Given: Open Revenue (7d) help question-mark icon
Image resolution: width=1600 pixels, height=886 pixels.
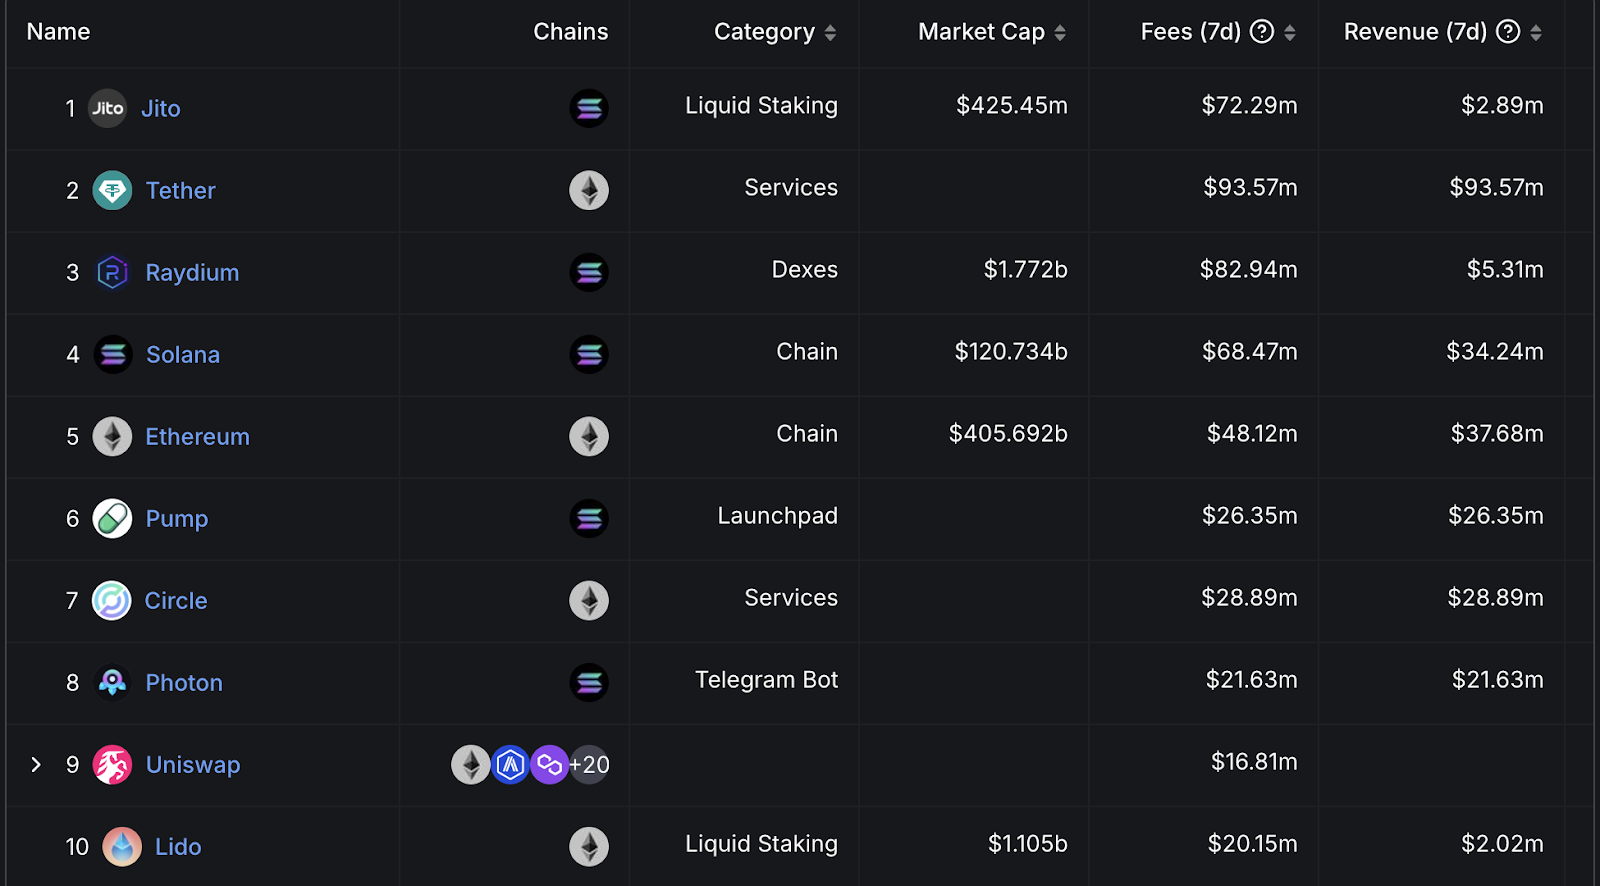Looking at the screenshot, I should [1508, 32].
